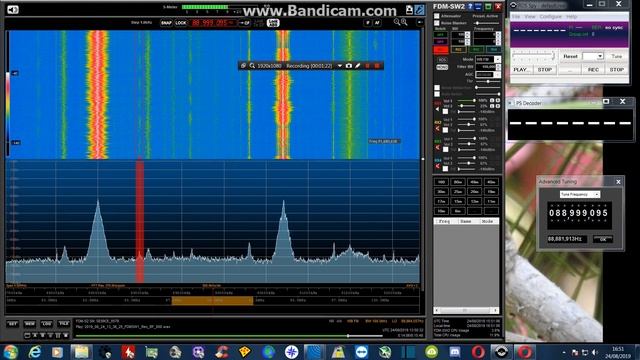Select the blue RX4 receiver button
640x360 pixels.
pyautogui.click(x=493, y=50)
